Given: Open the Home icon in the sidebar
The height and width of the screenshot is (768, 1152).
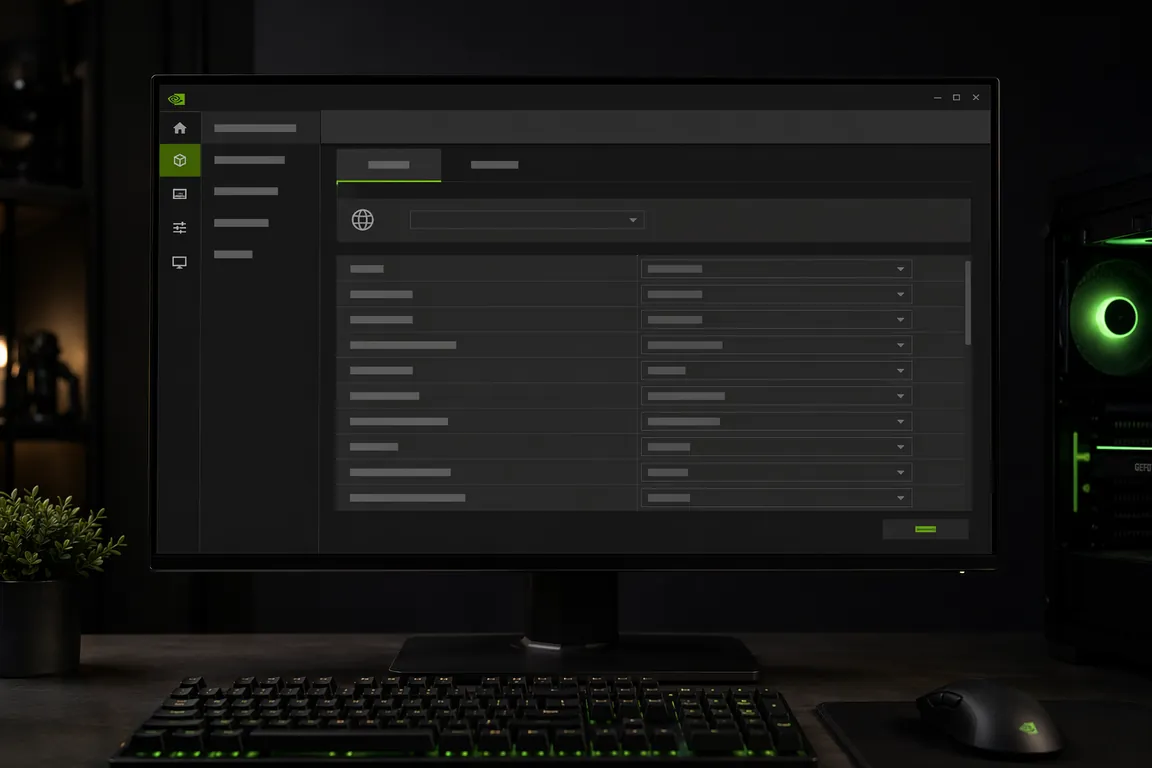Looking at the screenshot, I should (179, 128).
